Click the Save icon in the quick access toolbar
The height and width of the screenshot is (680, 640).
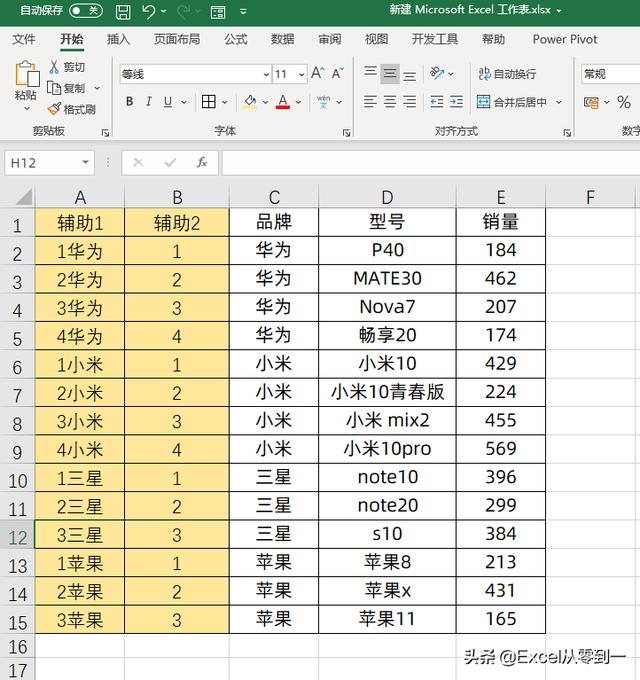point(123,12)
